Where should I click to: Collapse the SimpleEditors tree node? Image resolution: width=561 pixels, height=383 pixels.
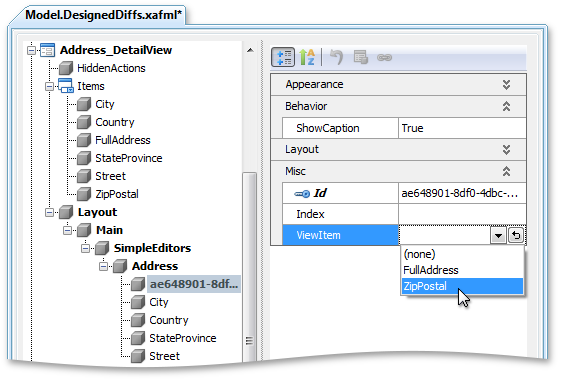(85, 248)
